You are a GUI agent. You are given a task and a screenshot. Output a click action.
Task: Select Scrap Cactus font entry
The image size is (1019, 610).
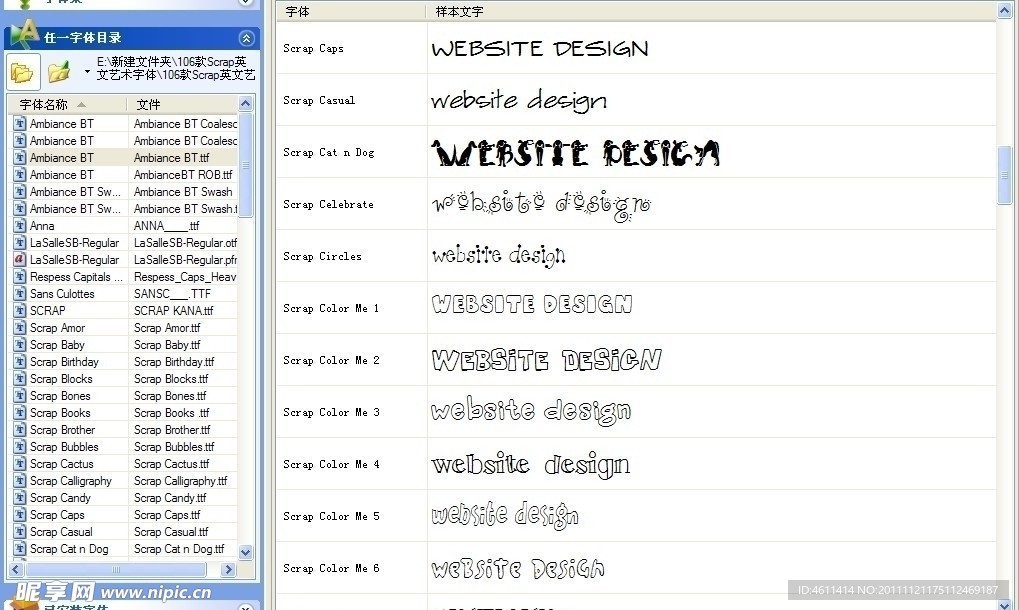tap(124, 464)
